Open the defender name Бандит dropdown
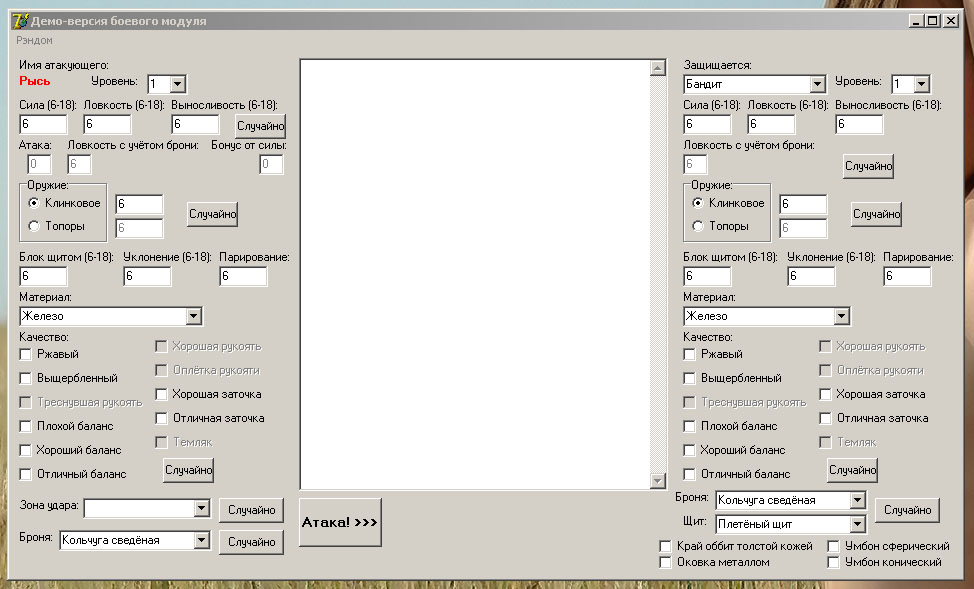974x589 pixels. [817, 84]
